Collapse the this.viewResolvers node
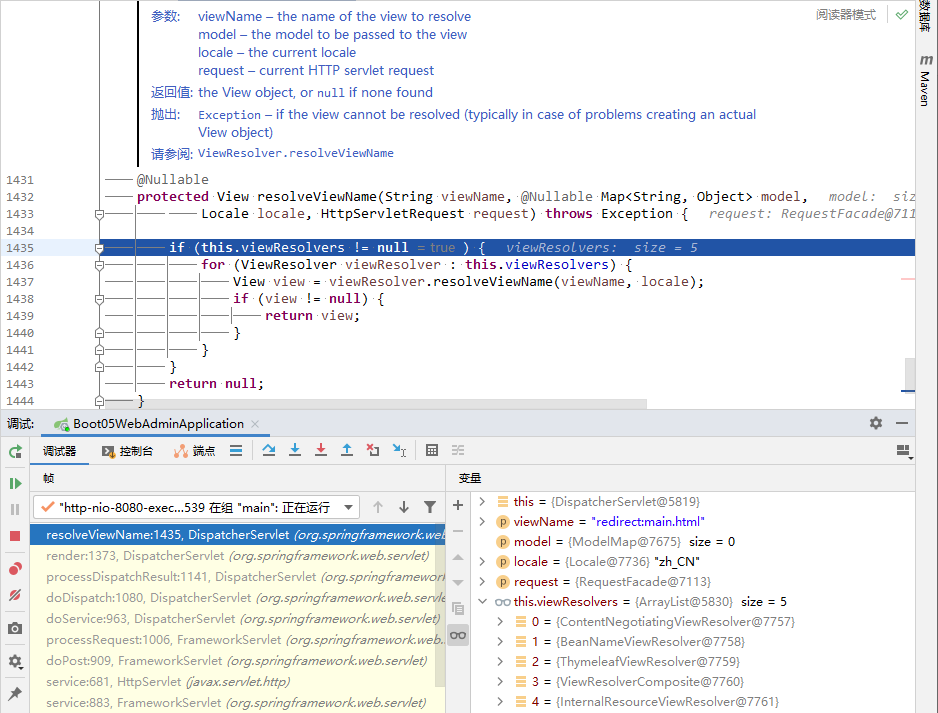Viewport: 938px width, 713px height. click(483, 602)
